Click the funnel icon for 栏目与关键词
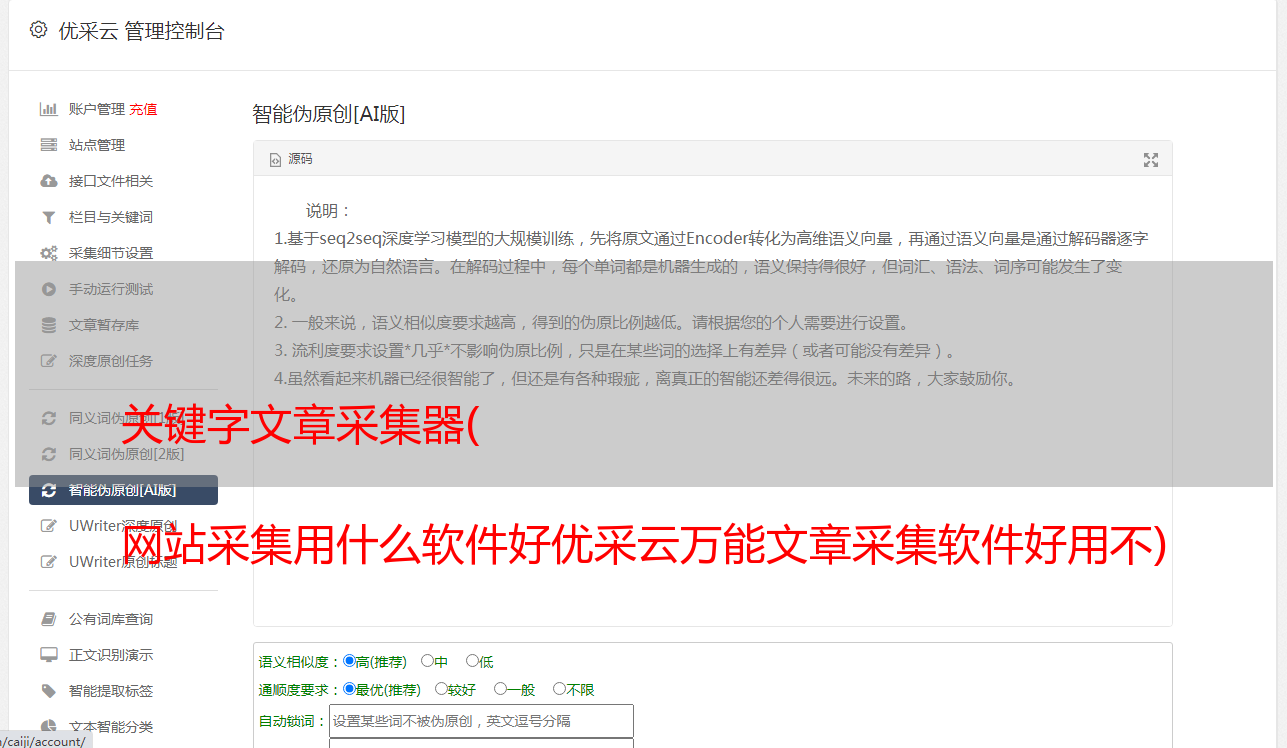This screenshot has width=1287, height=748. (48, 217)
